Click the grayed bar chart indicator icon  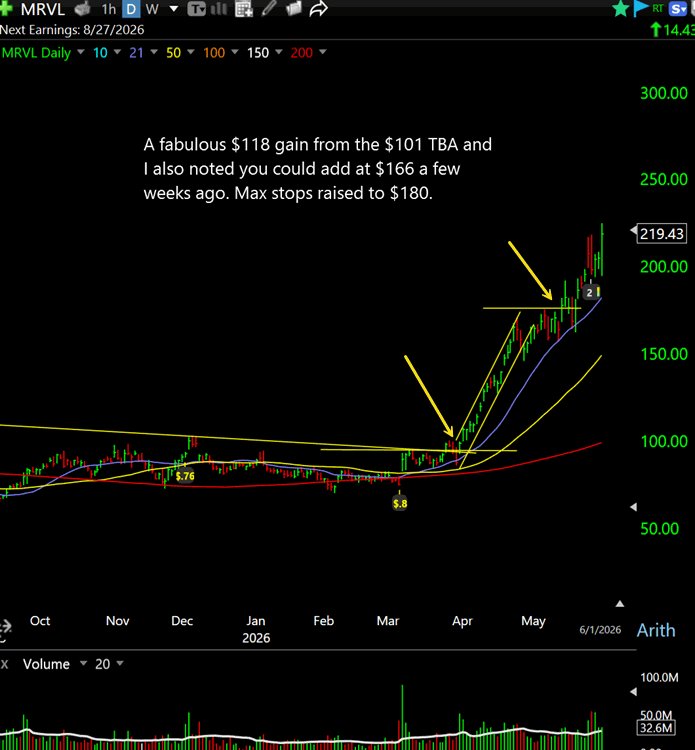219,8
